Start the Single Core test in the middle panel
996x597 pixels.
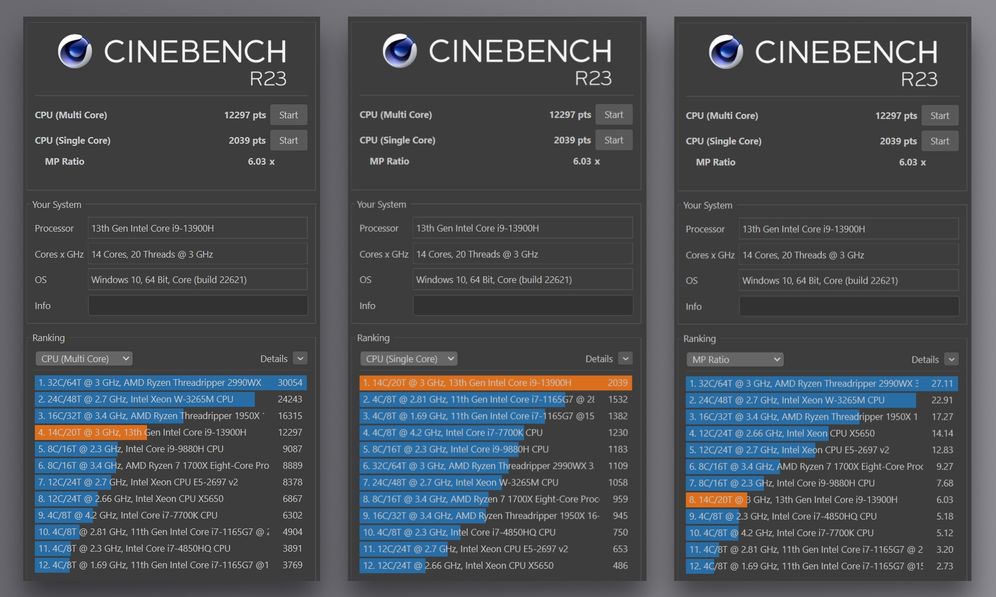click(x=613, y=140)
